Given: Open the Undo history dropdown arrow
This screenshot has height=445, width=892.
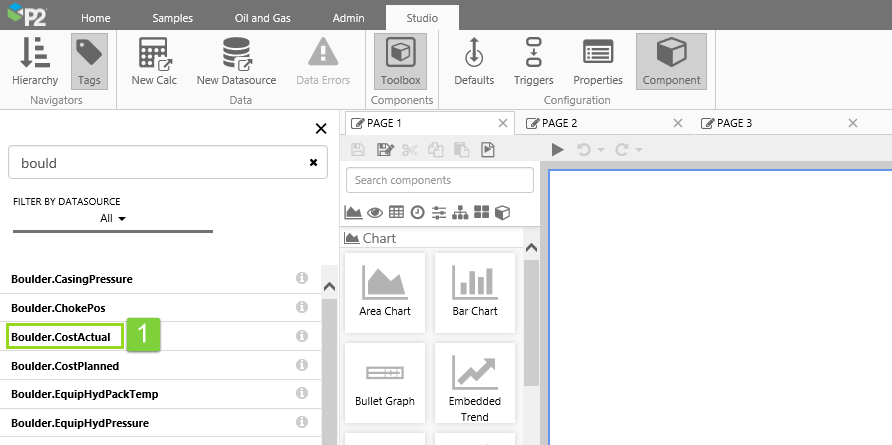Looking at the screenshot, I should (x=600, y=150).
